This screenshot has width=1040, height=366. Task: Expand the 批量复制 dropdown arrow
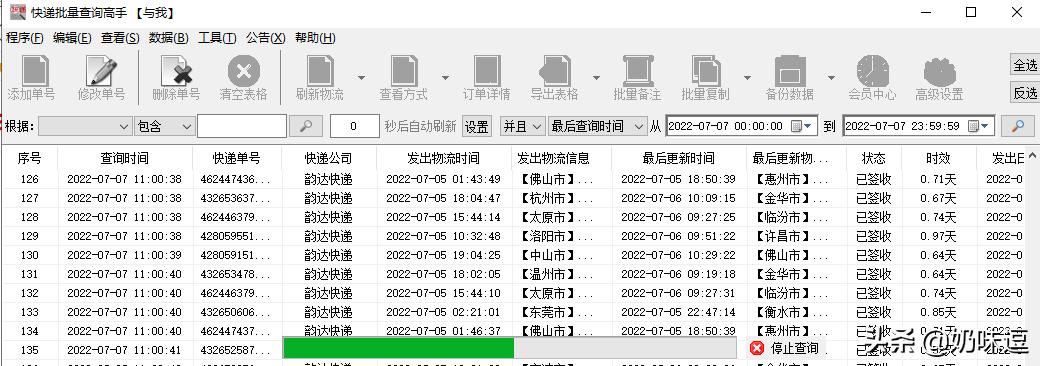(x=748, y=78)
